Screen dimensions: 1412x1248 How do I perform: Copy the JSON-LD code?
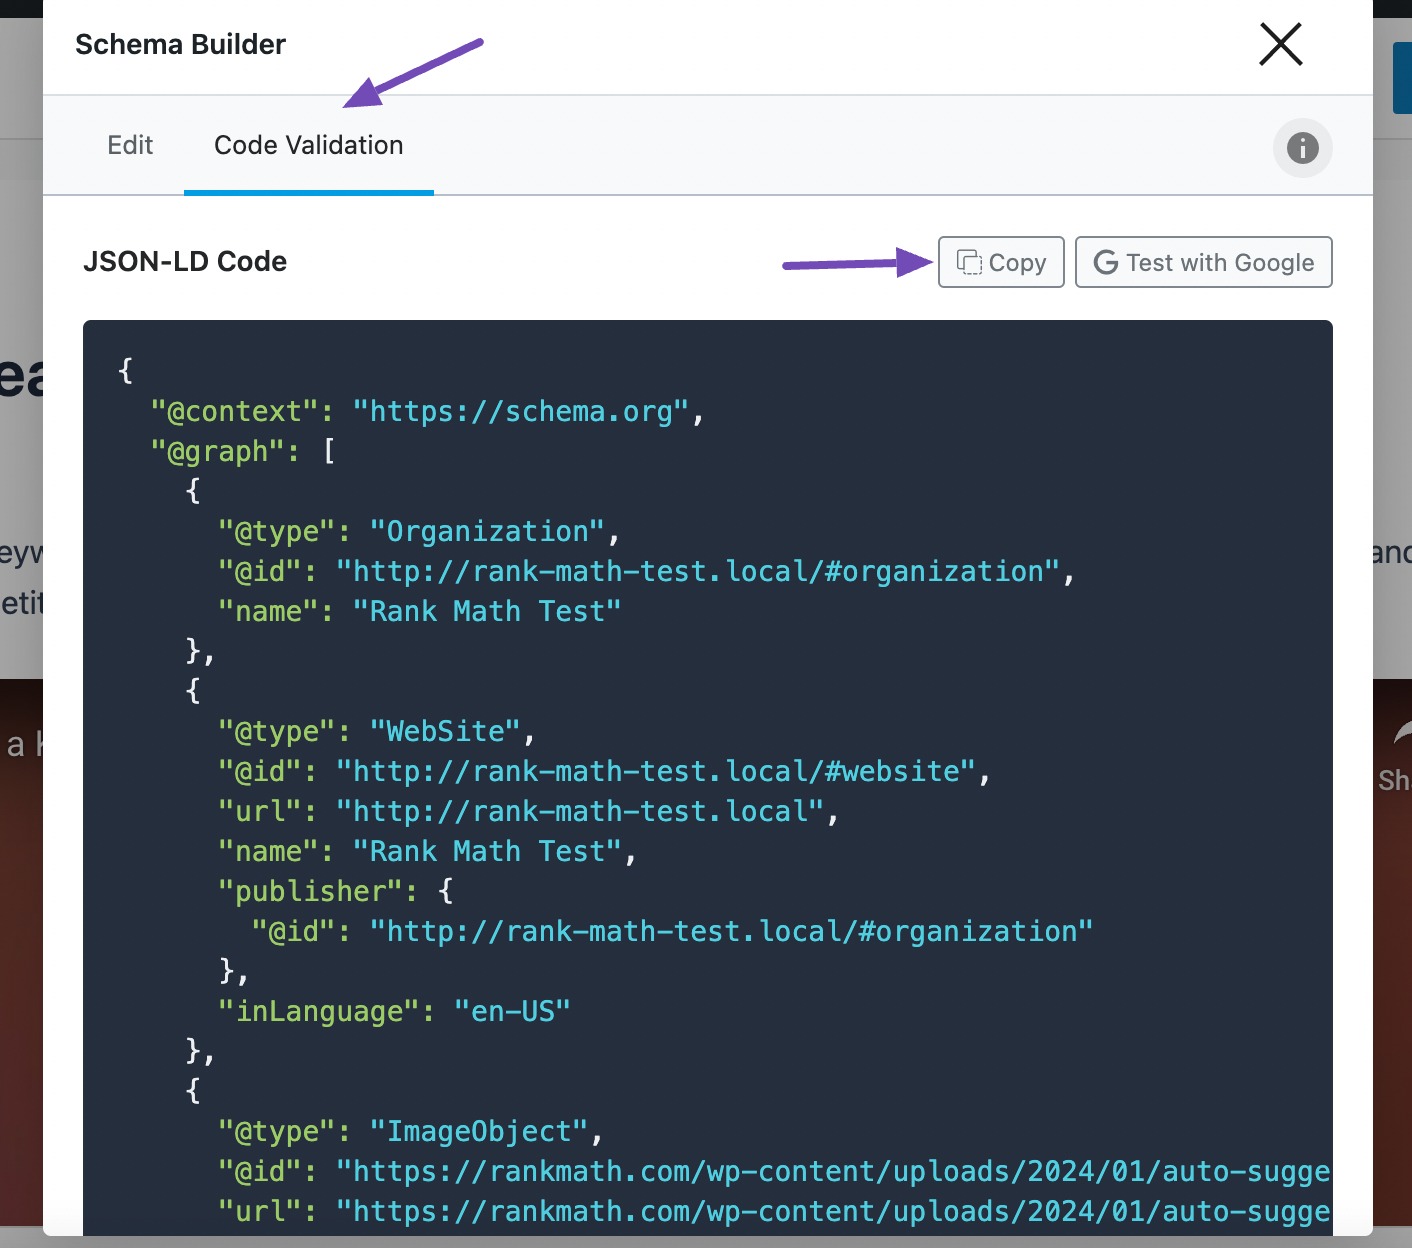coord(1001,262)
